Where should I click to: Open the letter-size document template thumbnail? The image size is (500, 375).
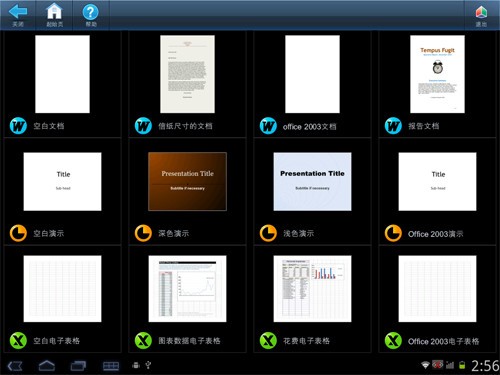[x=187, y=74]
